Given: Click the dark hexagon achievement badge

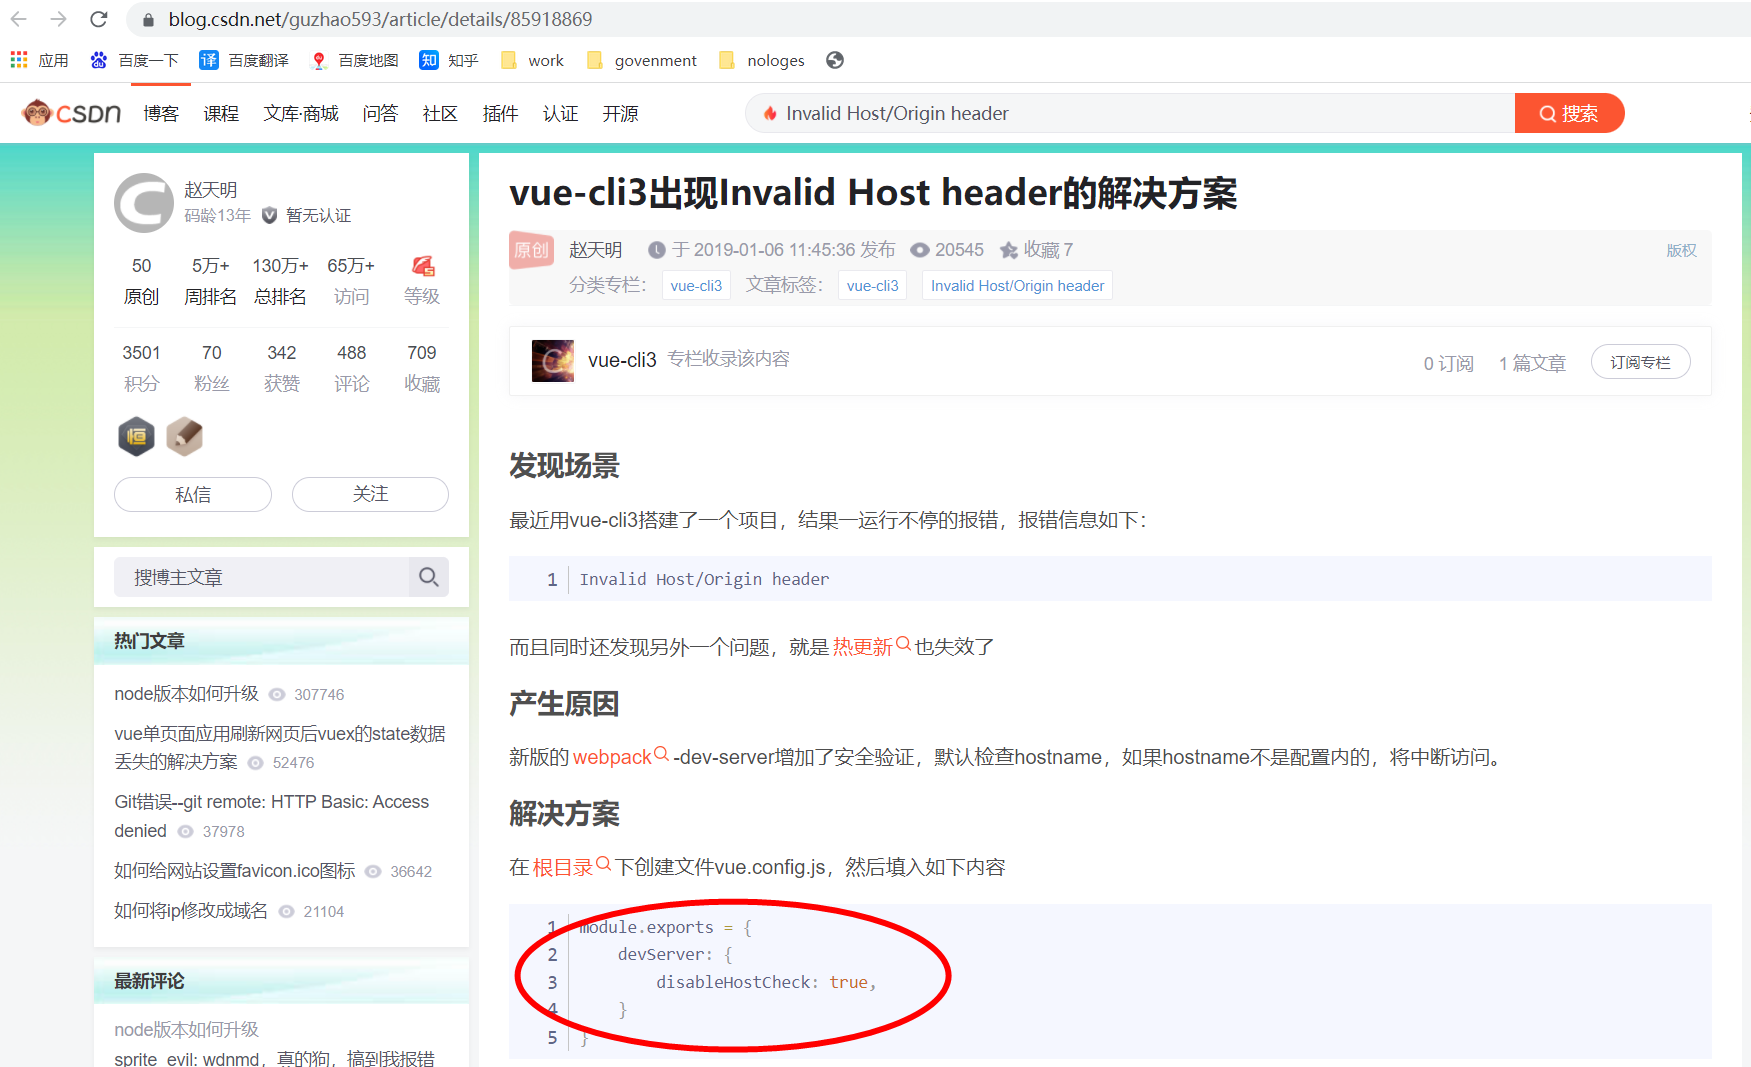Looking at the screenshot, I should point(137,436).
